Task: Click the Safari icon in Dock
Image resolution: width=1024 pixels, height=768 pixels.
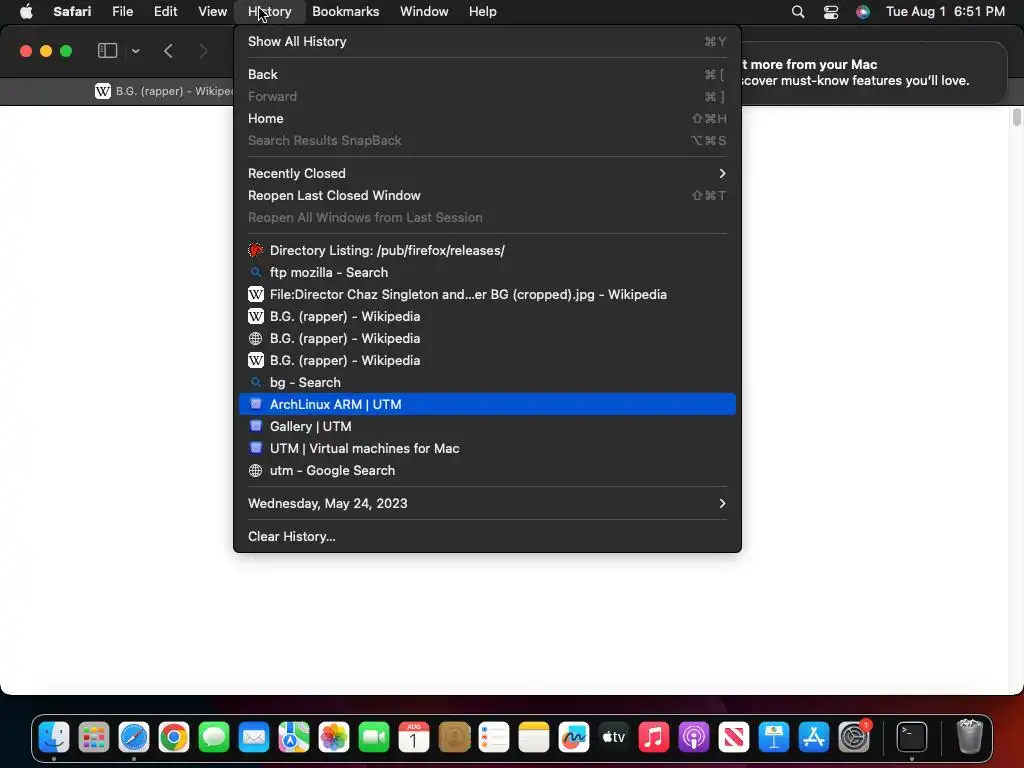Action: [134, 737]
